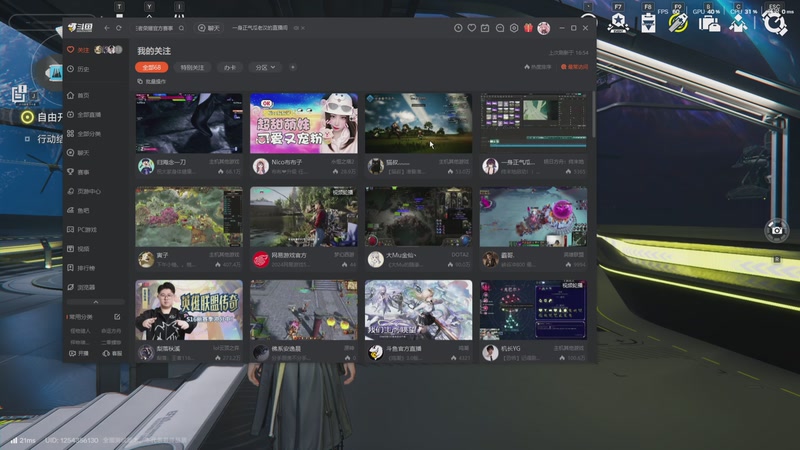Open the check-in calendar icon
This screenshot has height=450, width=800.
coord(485,28)
